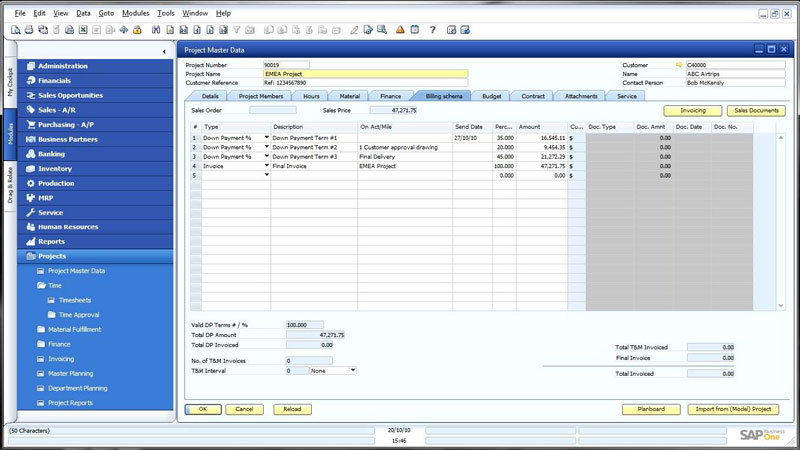Click the OK button
Viewport: 800px width, 450px height.
point(203,409)
